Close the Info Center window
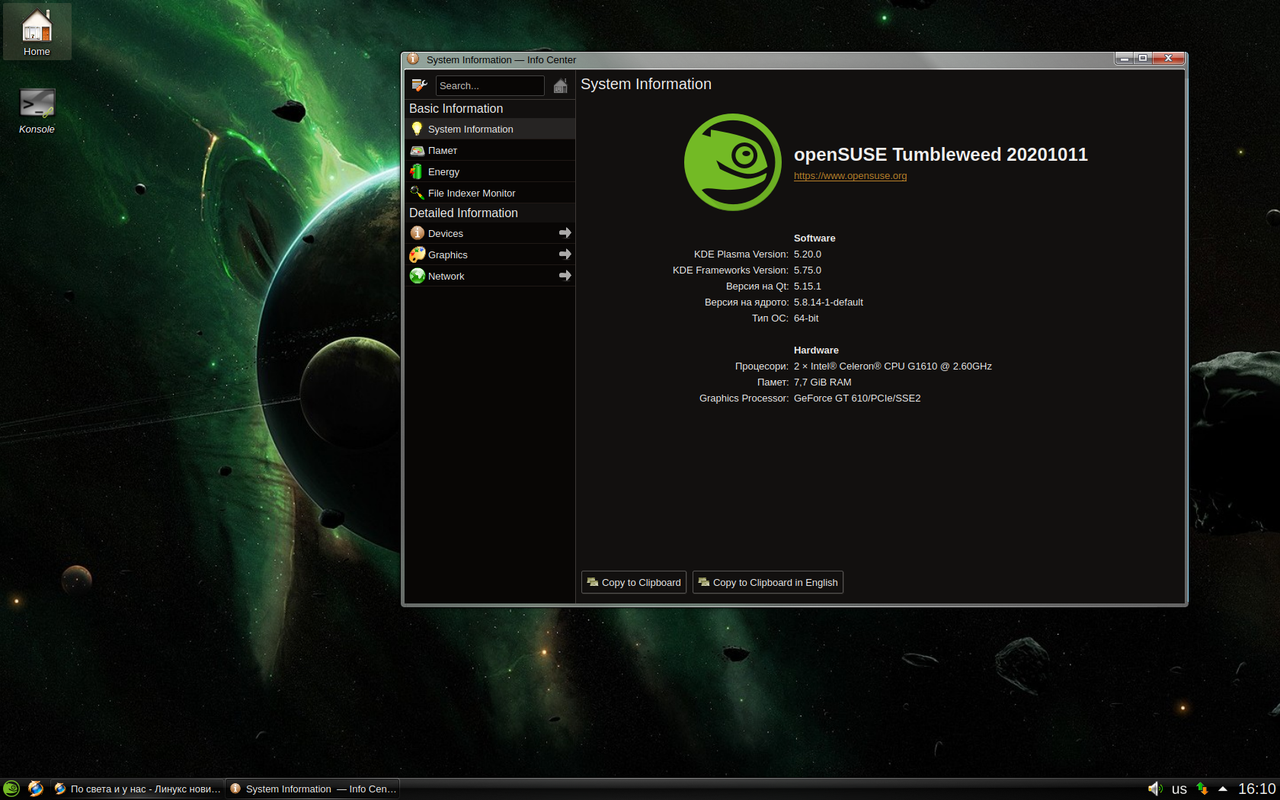 point(1168,59)
